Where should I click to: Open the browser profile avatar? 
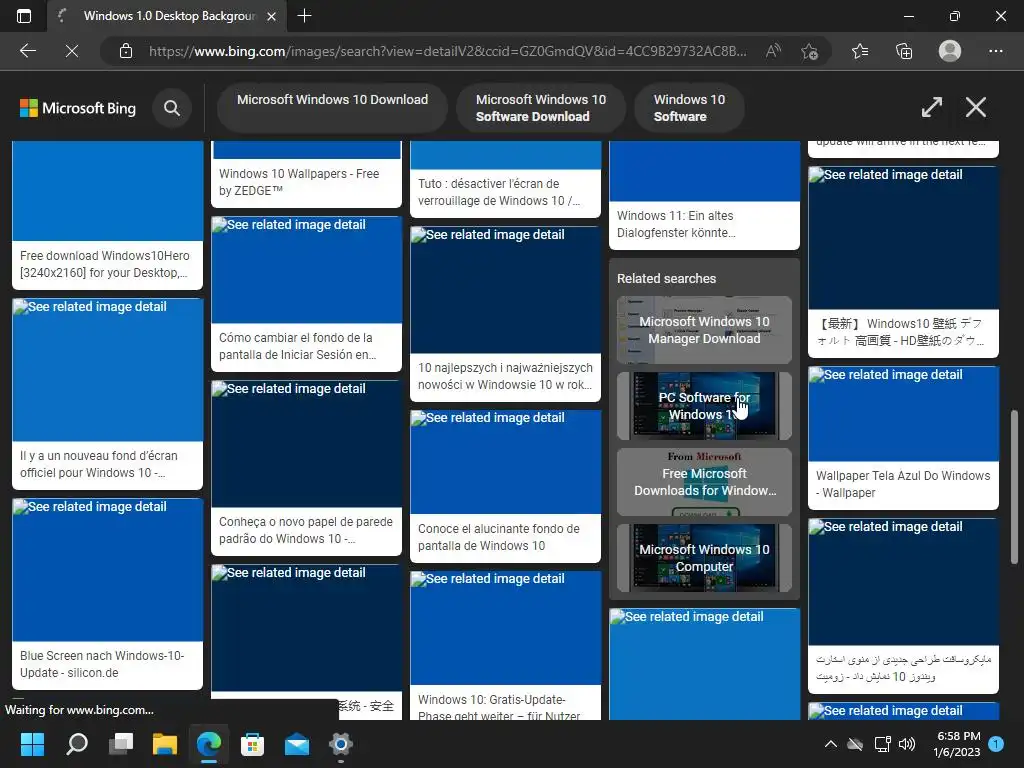click(x=950, y=51)
